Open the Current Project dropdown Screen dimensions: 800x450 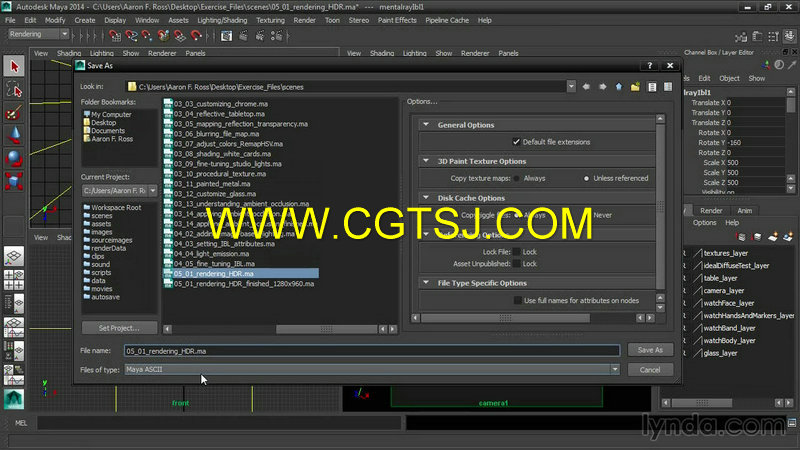pyautogui.click(x=153, y=191)
